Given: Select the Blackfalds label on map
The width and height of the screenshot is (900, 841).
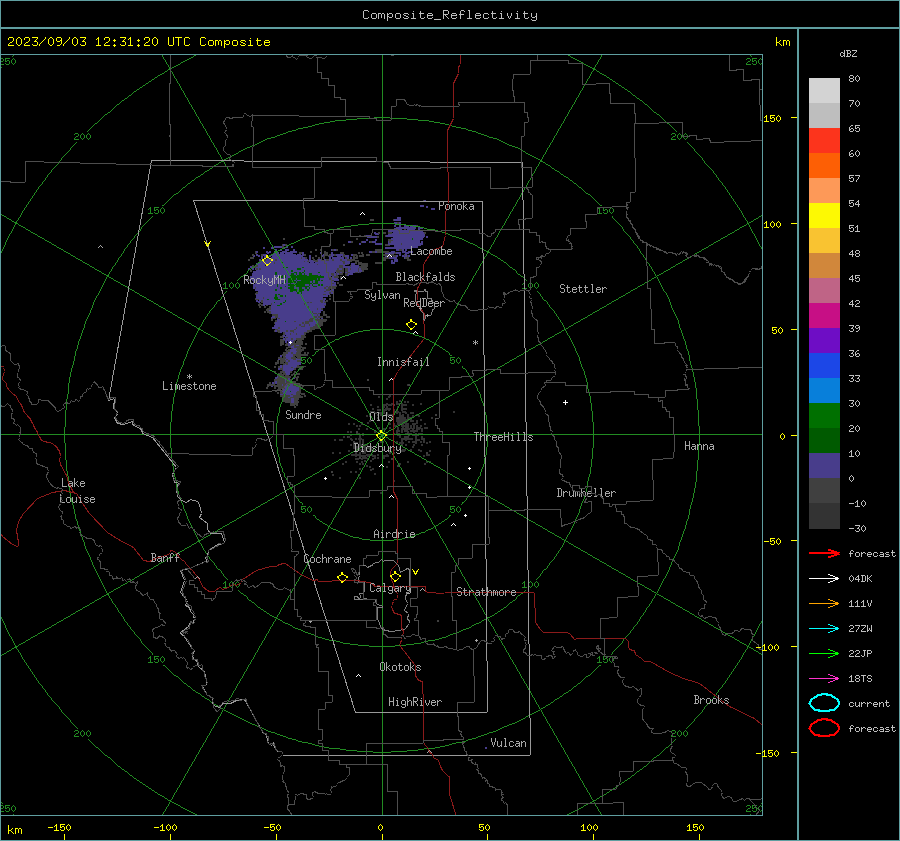Looking at the screenshot, I should (x=425, y=277).
